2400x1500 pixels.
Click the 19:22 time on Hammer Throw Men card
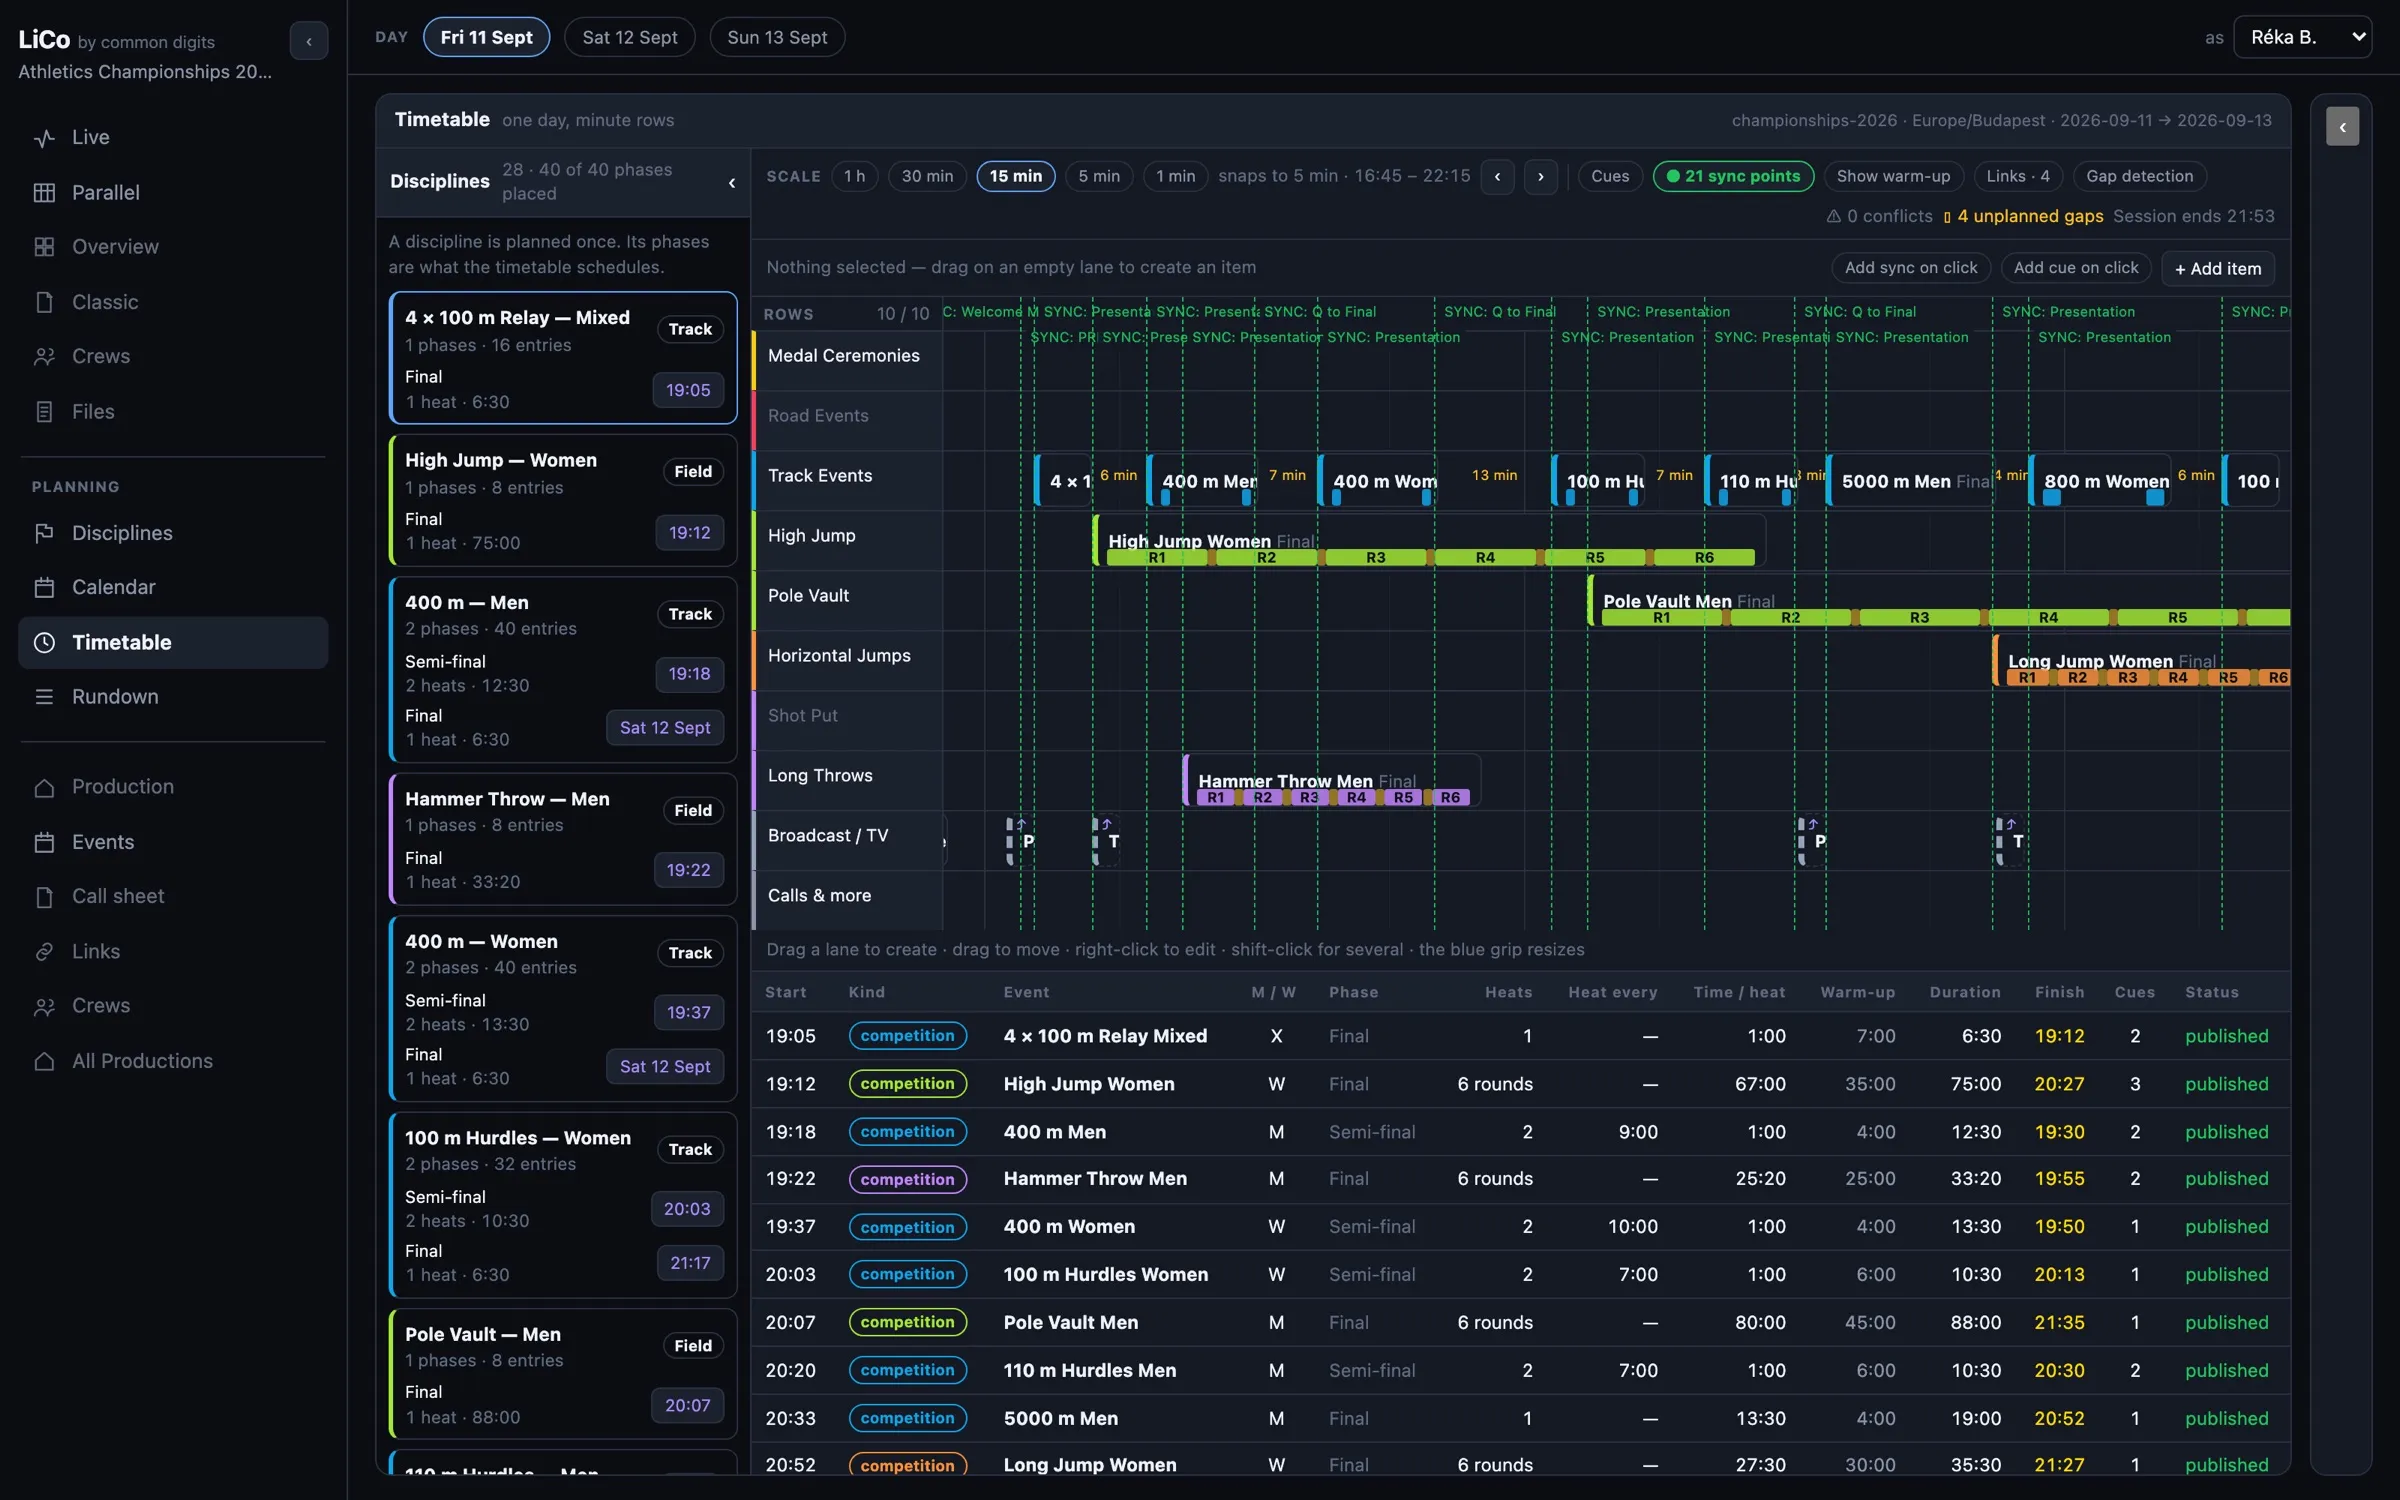point(688,870)
